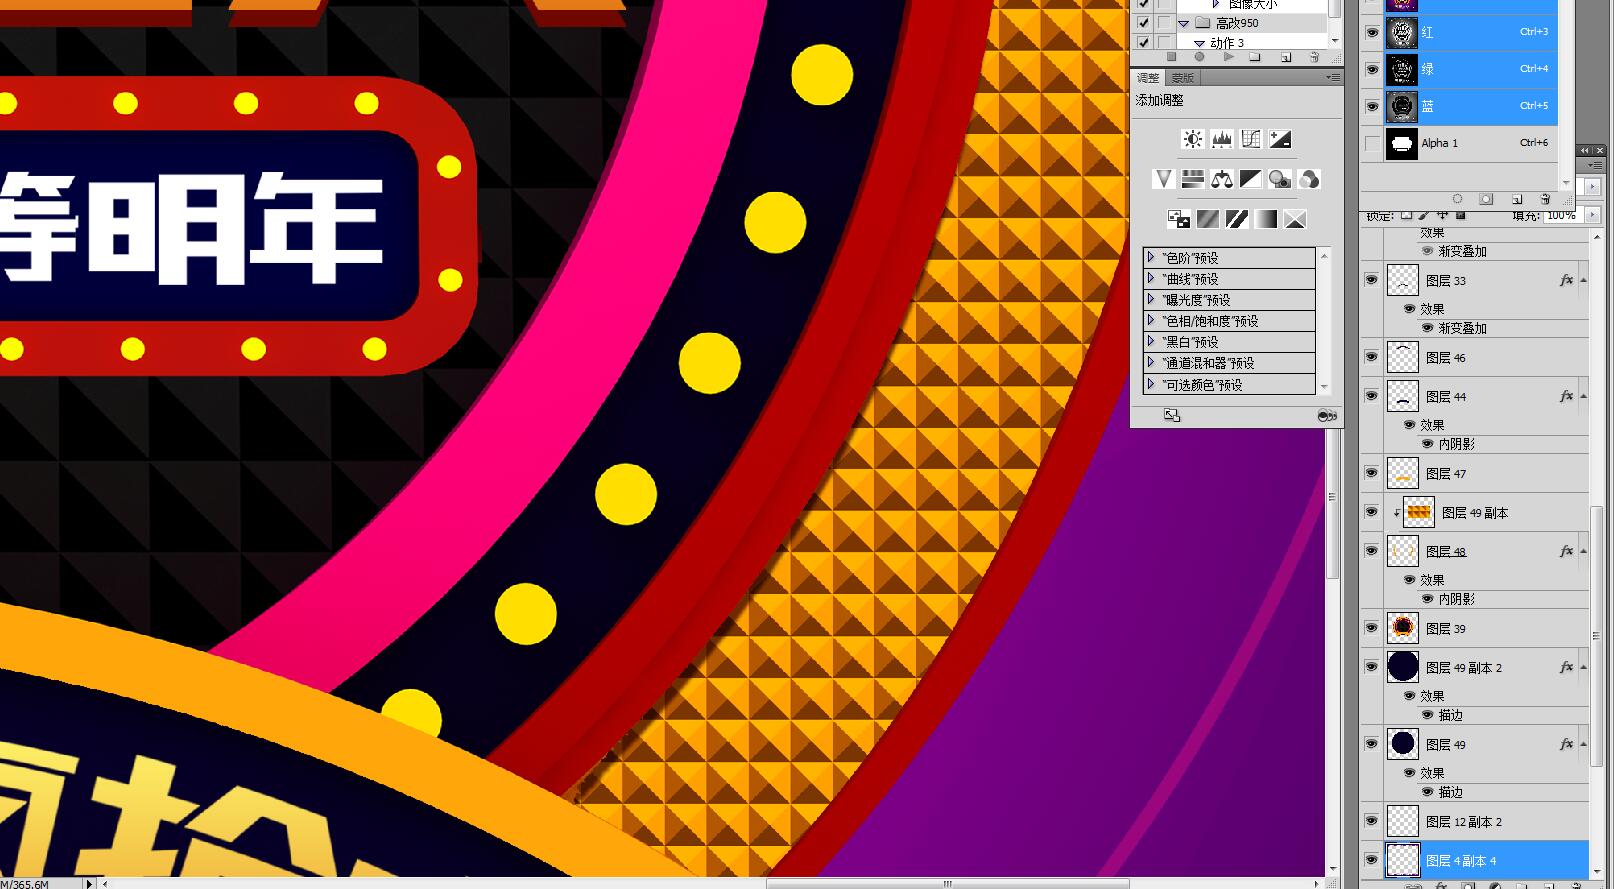Expand the "曲线"预设 list
1614x889 pixels.
[1151, 278]
